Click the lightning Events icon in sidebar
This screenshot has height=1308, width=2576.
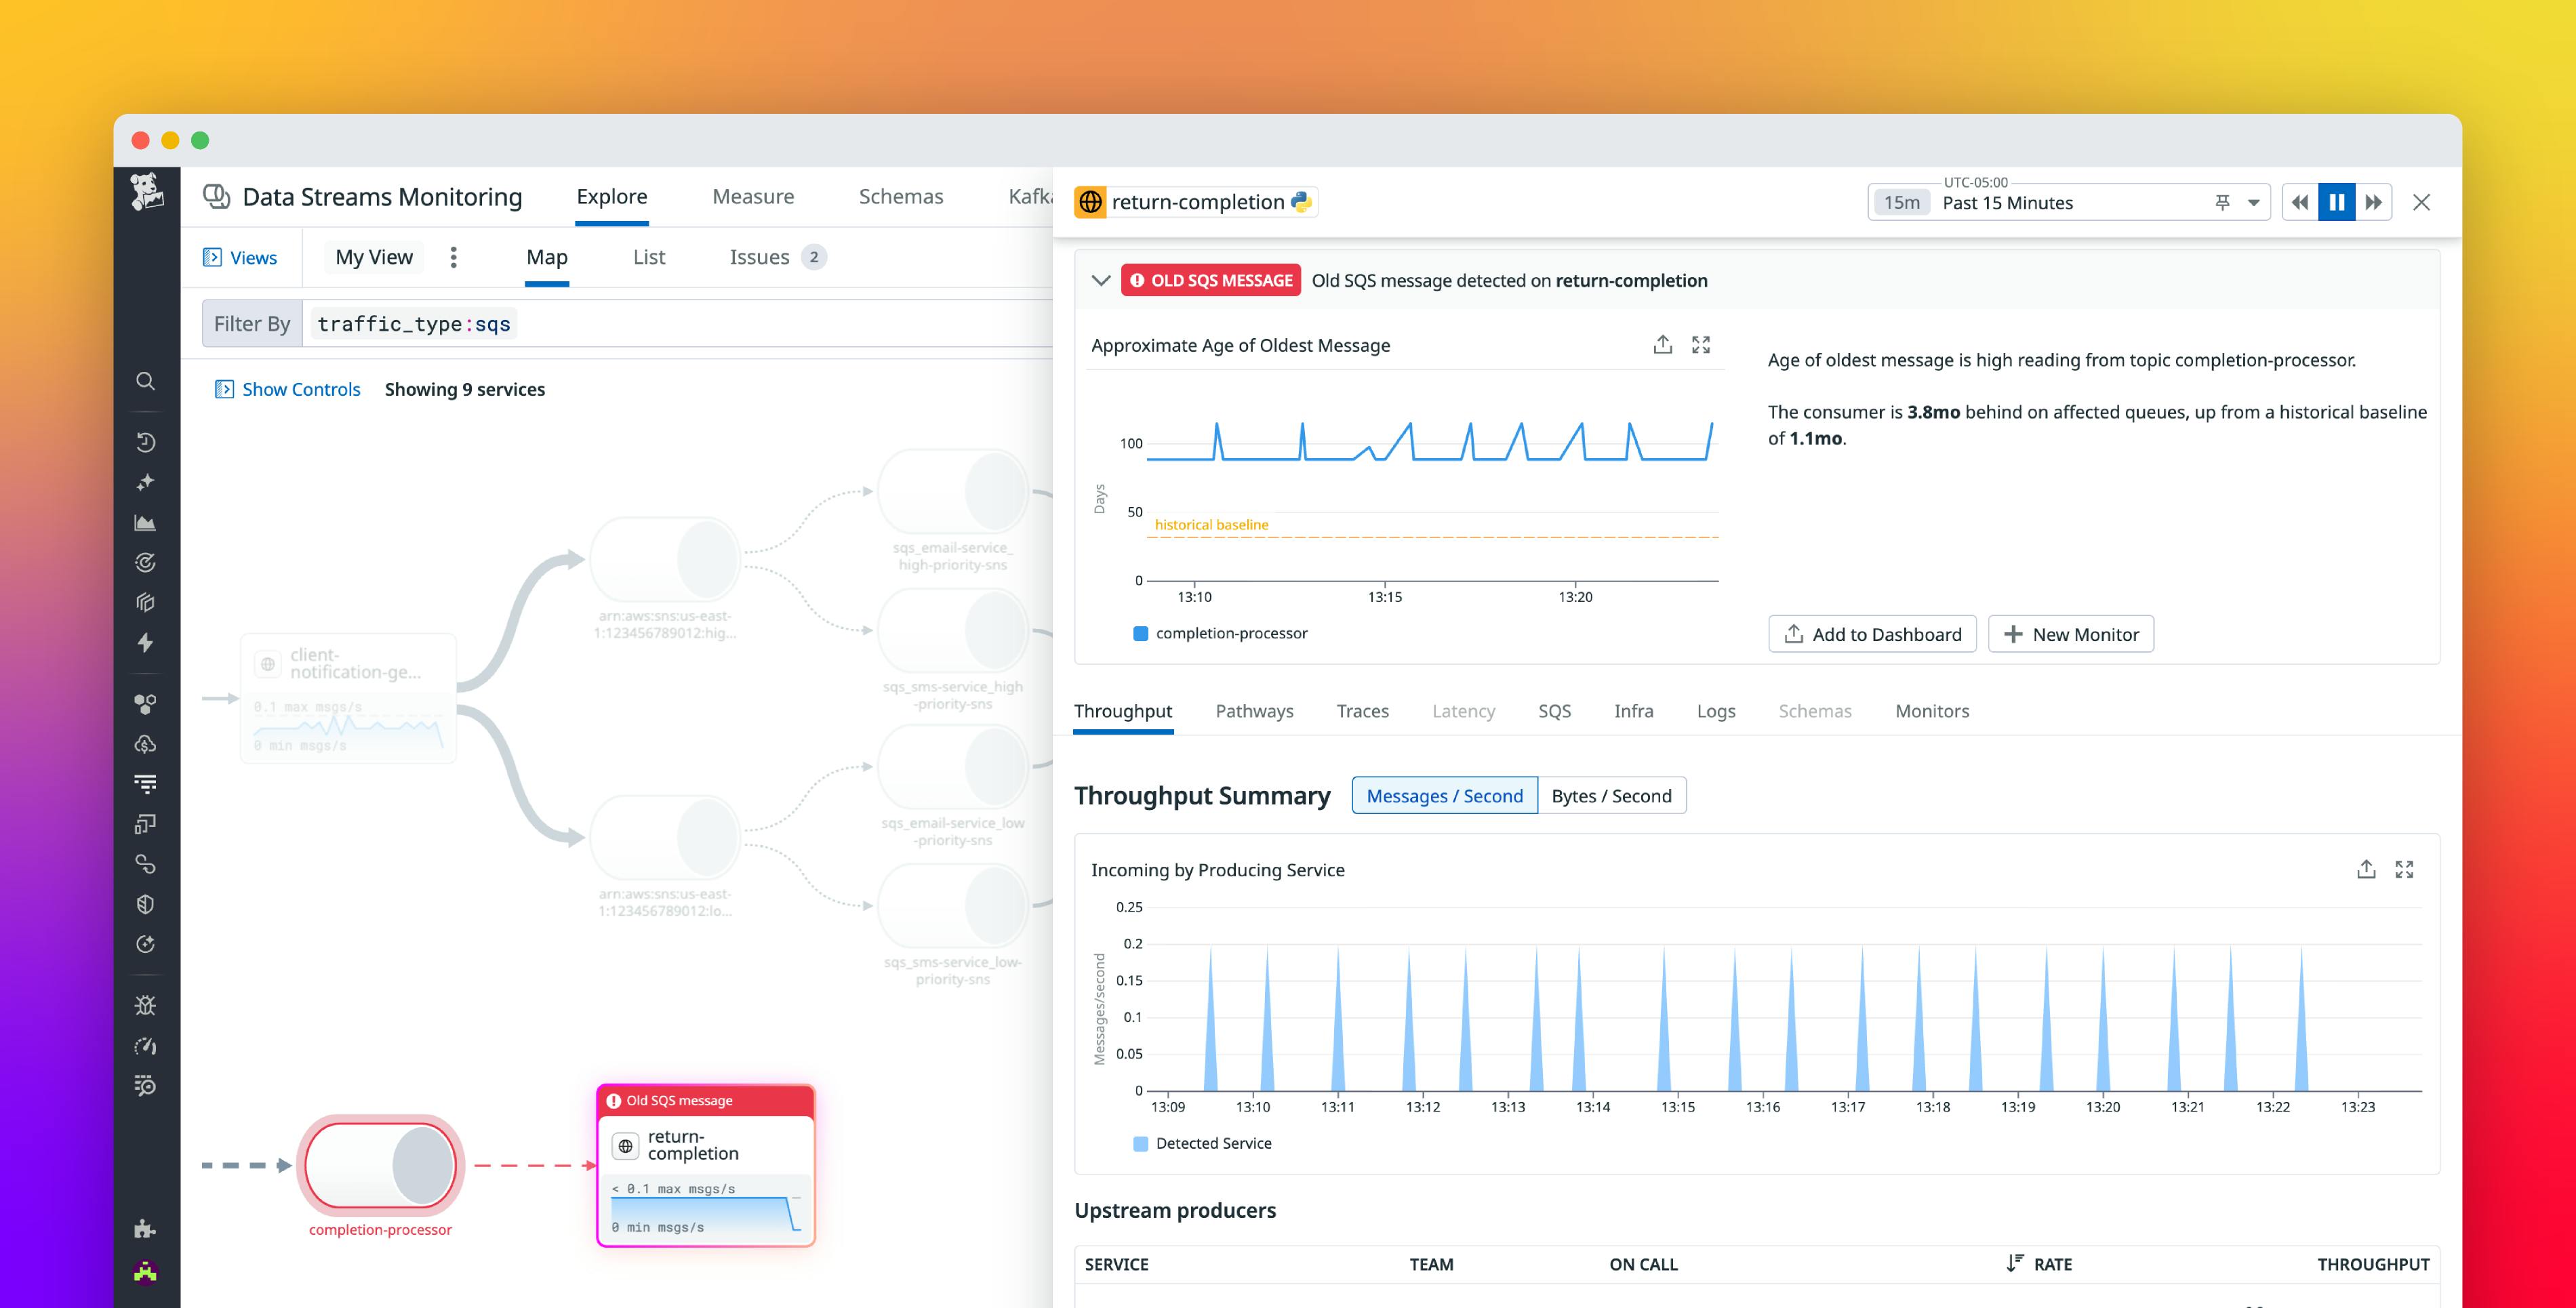(146, 643)
